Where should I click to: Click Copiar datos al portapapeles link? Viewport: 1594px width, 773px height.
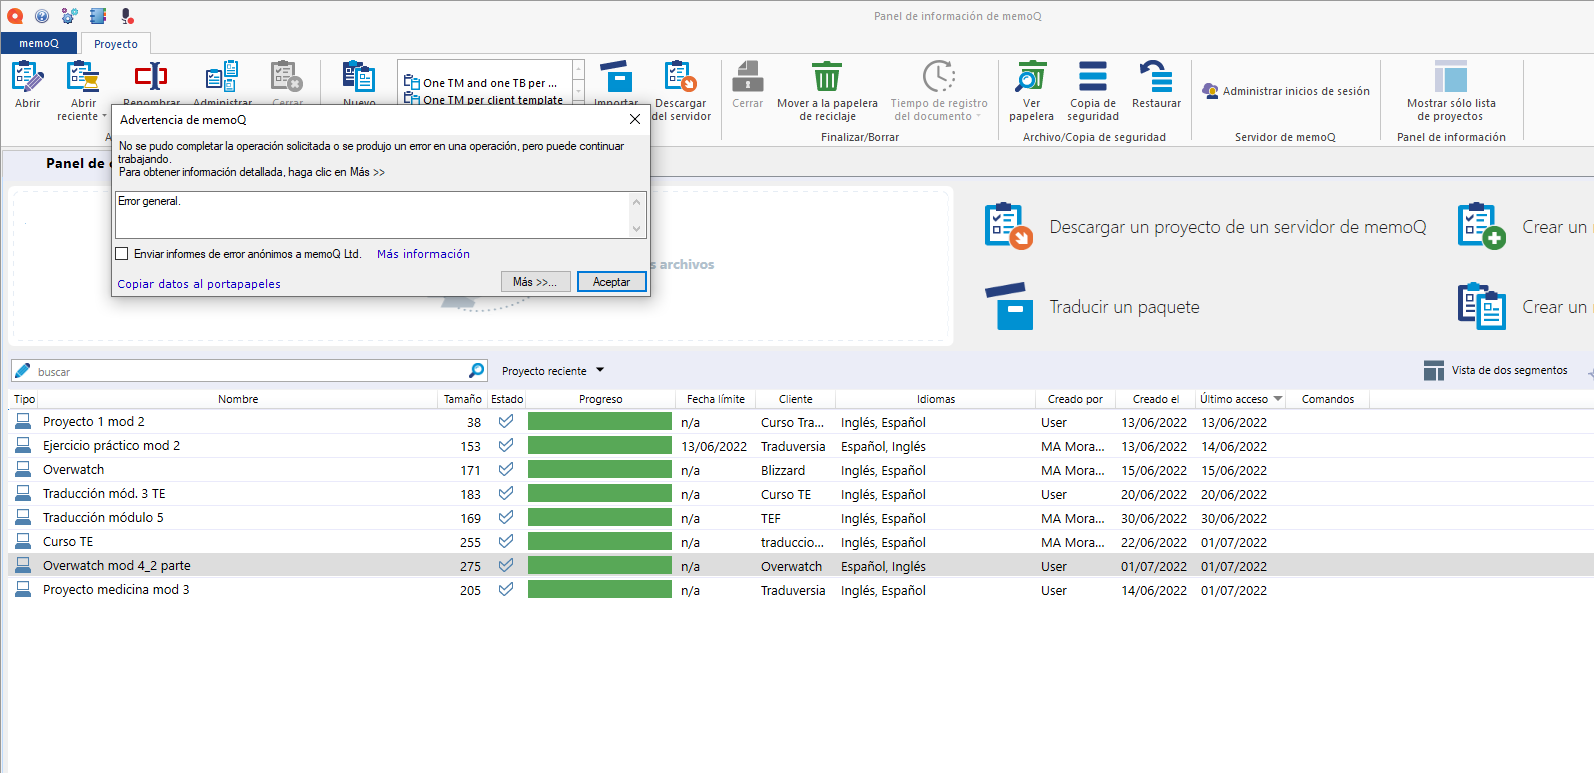199,284
